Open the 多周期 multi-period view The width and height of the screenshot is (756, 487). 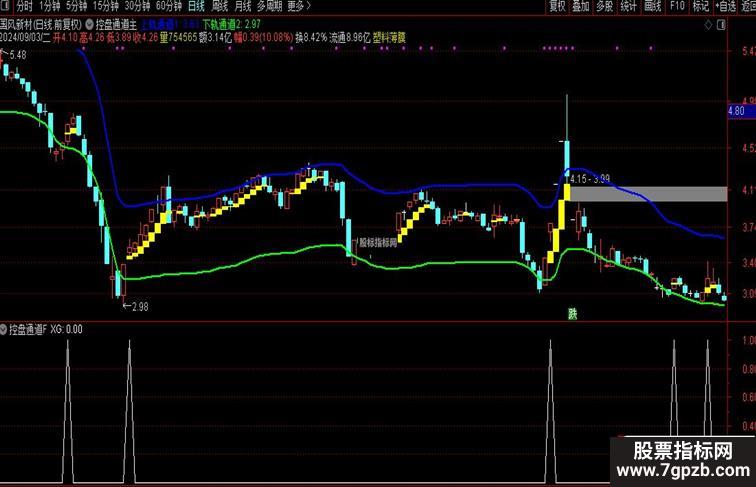click(270, 6)
